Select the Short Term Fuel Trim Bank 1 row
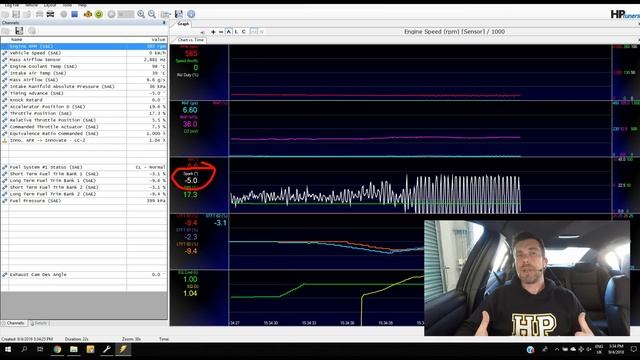Viewport: 640px width, 360px height. click(84, 174)
